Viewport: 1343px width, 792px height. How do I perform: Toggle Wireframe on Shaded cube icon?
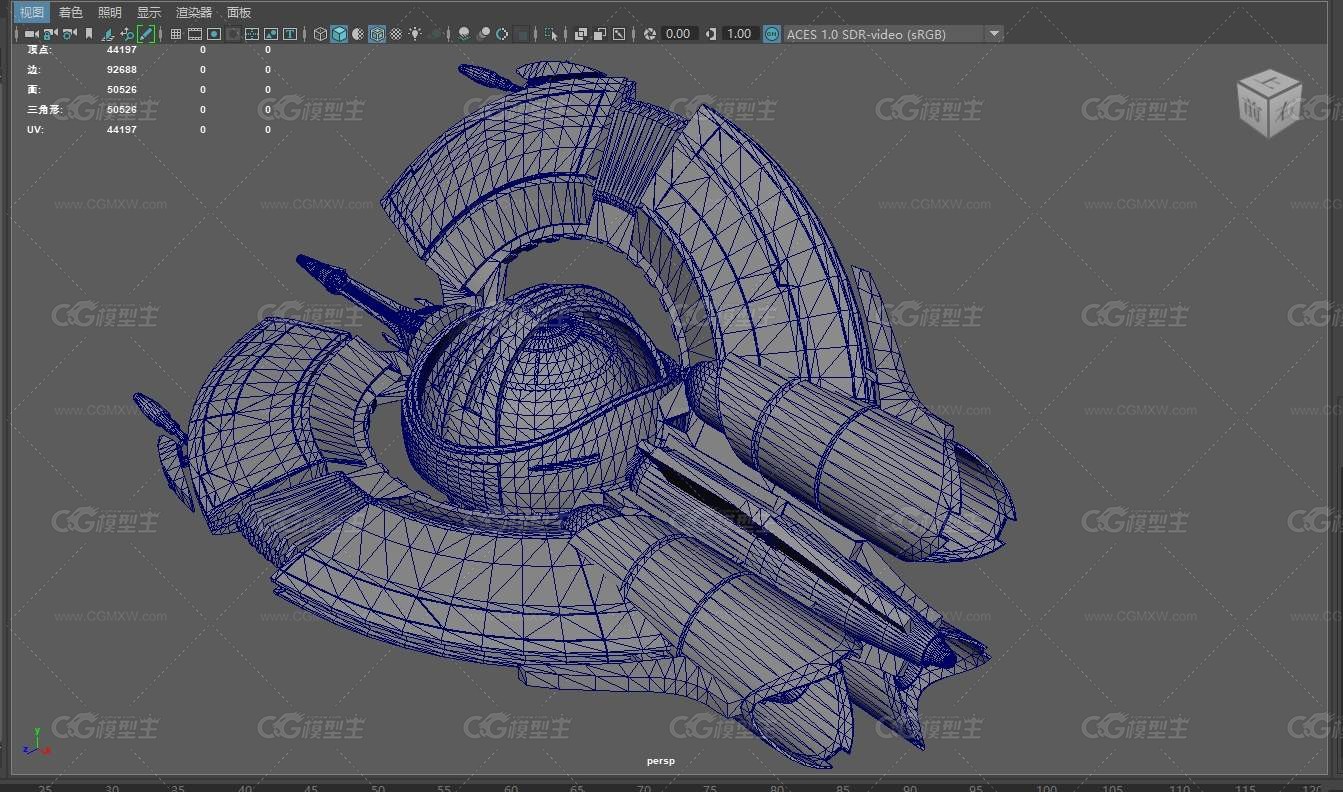coord(377,34)
